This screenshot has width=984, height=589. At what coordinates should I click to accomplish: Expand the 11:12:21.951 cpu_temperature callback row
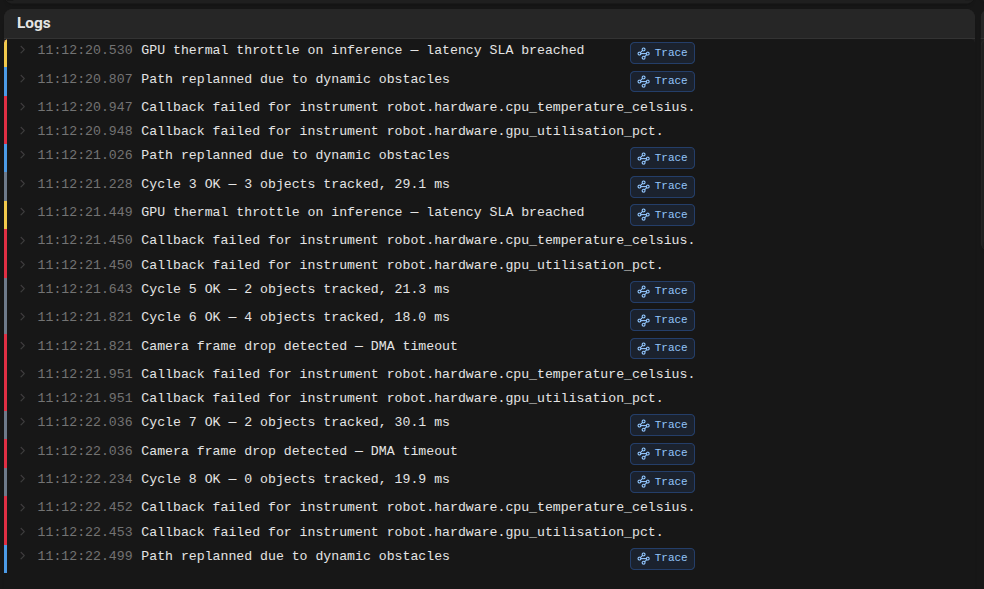(x=23, y=373)
